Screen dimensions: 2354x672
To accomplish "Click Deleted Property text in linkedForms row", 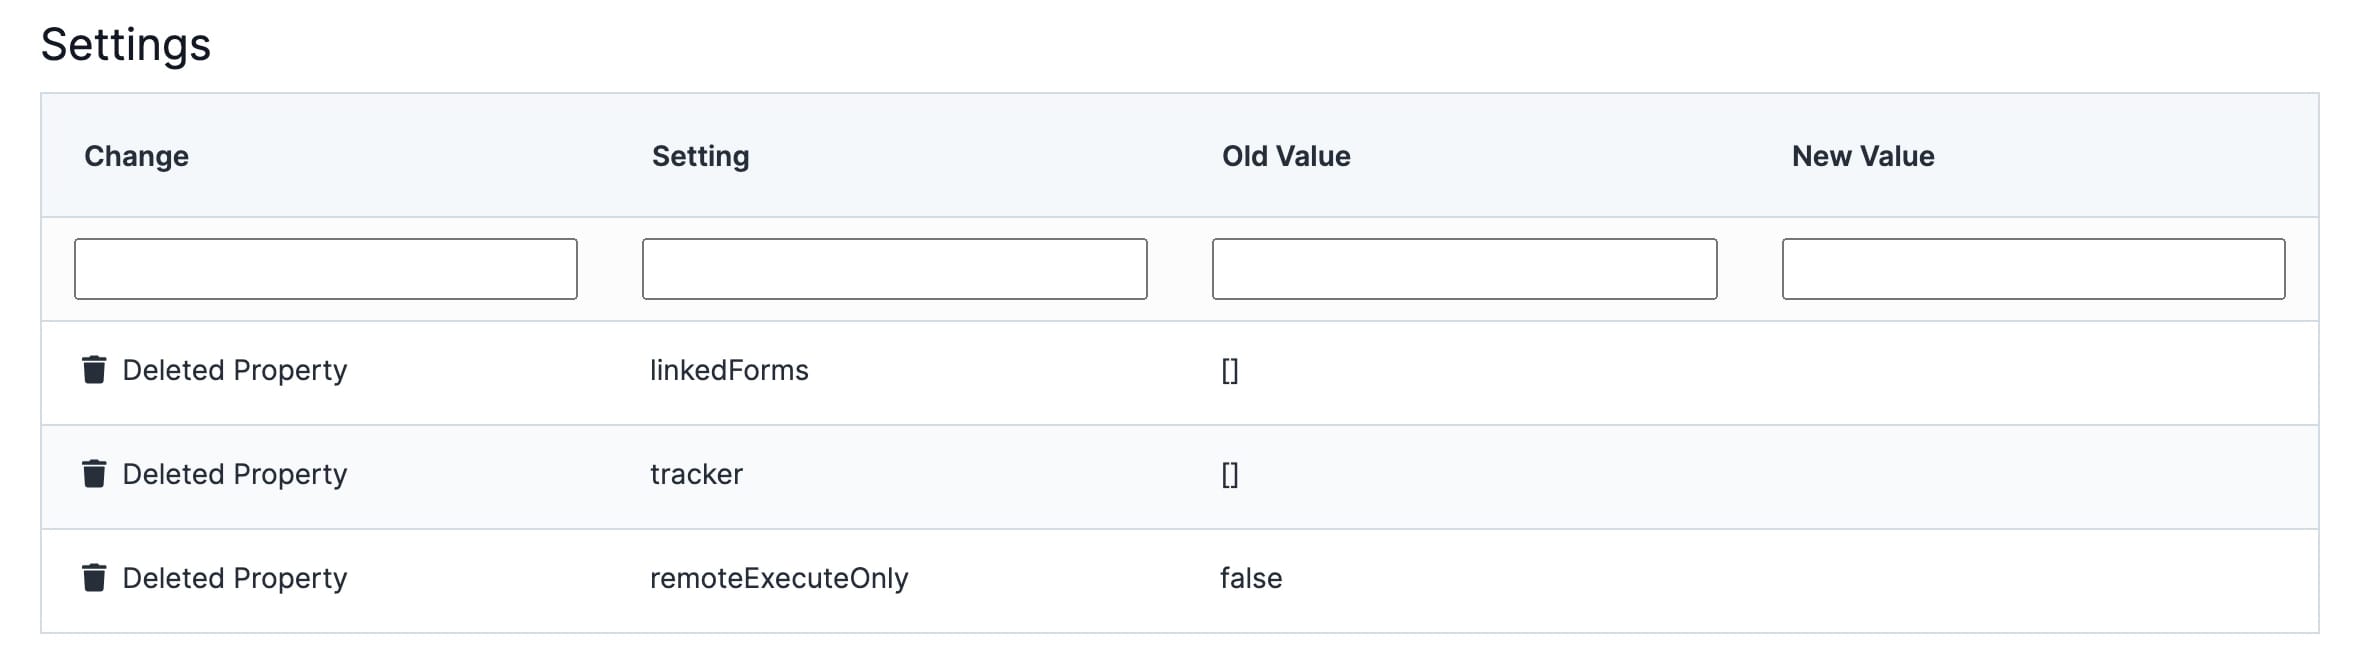I will coord(235,370).
